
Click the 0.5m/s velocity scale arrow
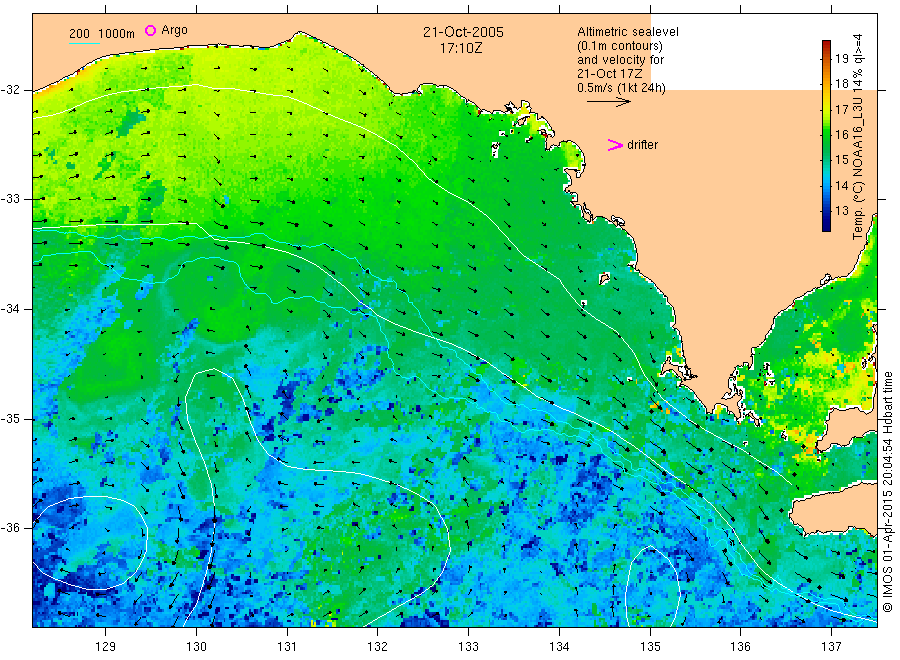608,102
